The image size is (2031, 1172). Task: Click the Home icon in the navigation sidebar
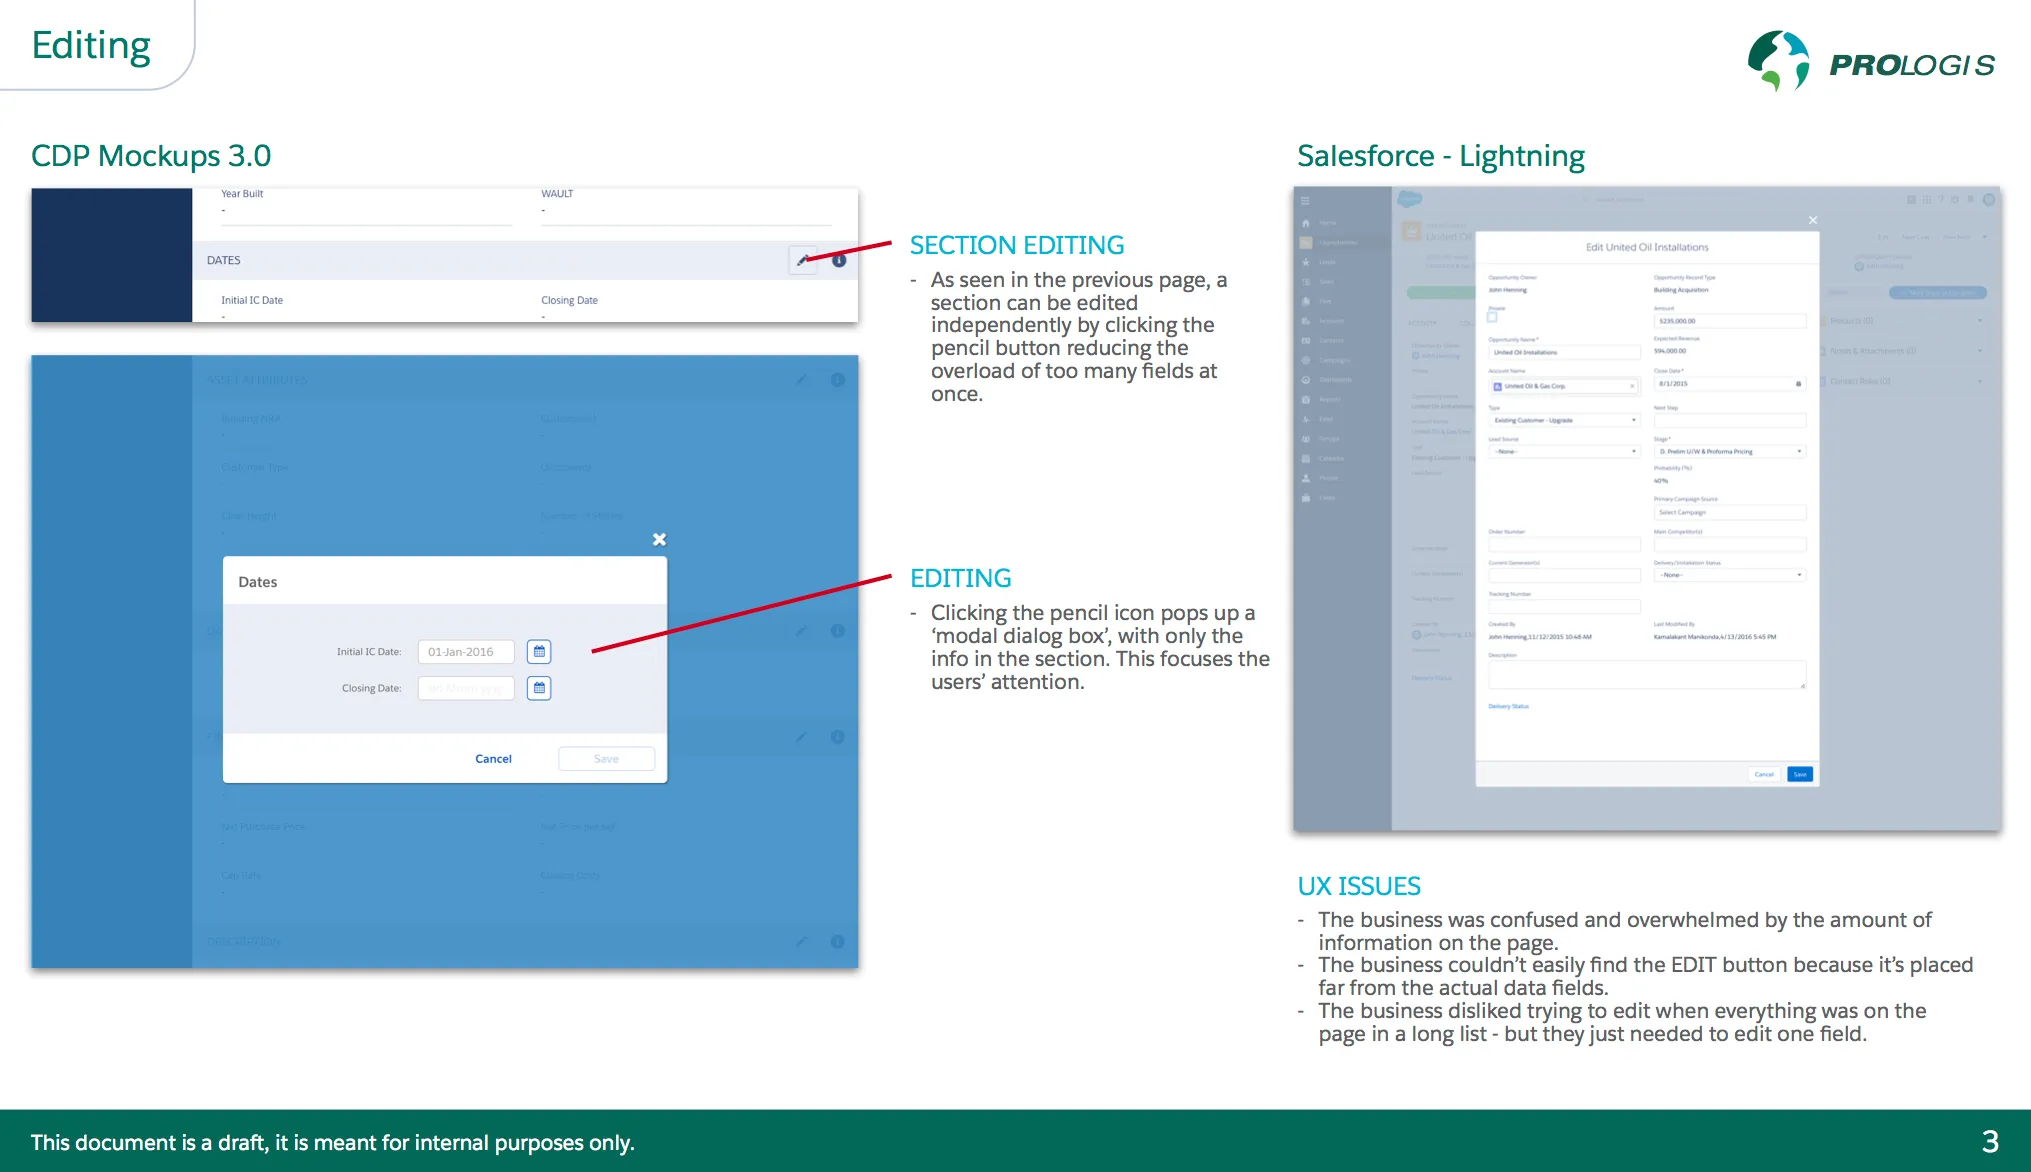click(x=1306, y=222)
